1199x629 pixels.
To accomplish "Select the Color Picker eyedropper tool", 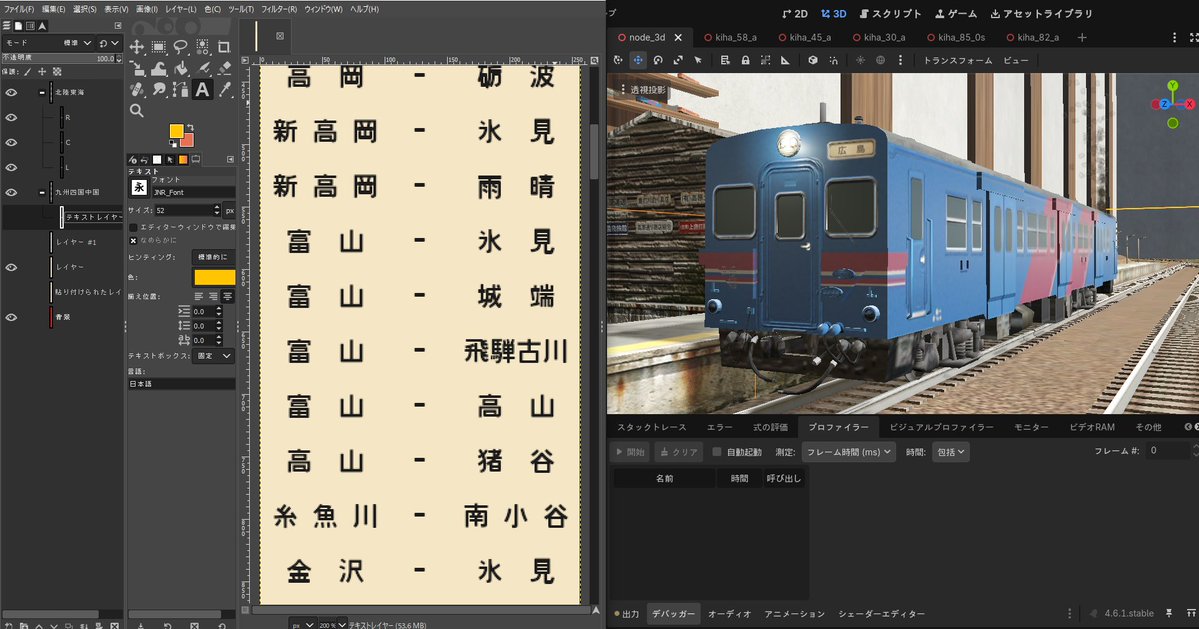I will 224,89.
